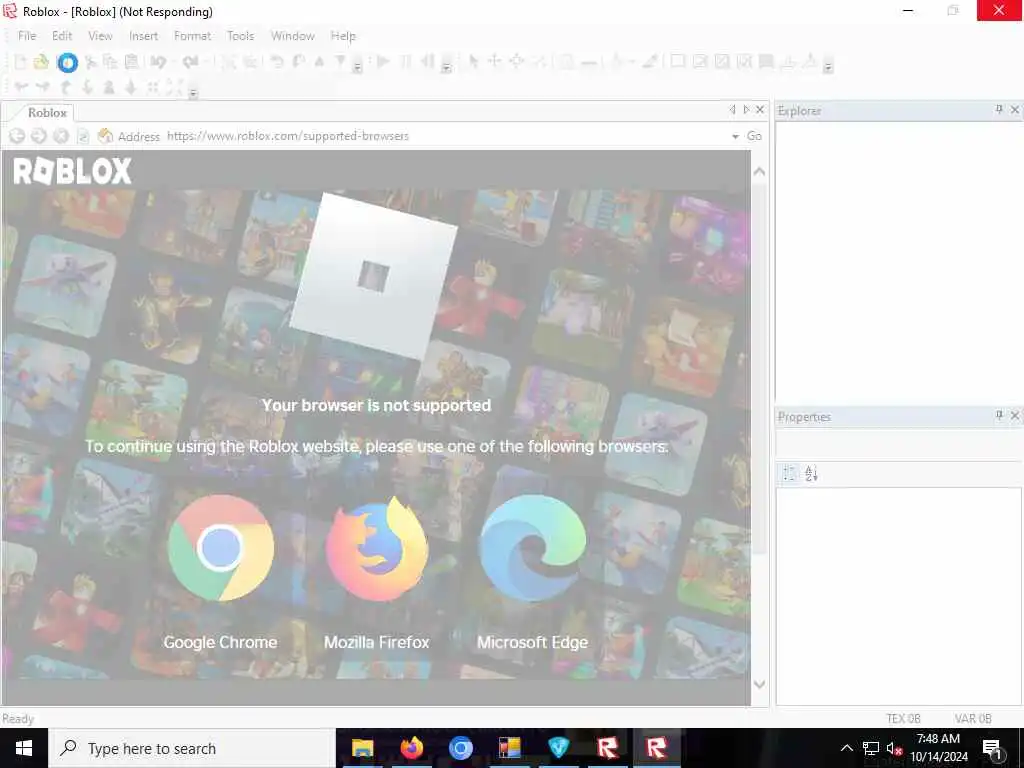Click the muted volume tray icon
Image resolution: width=1024 pixels, height=768 pixels.
(894, 748)
